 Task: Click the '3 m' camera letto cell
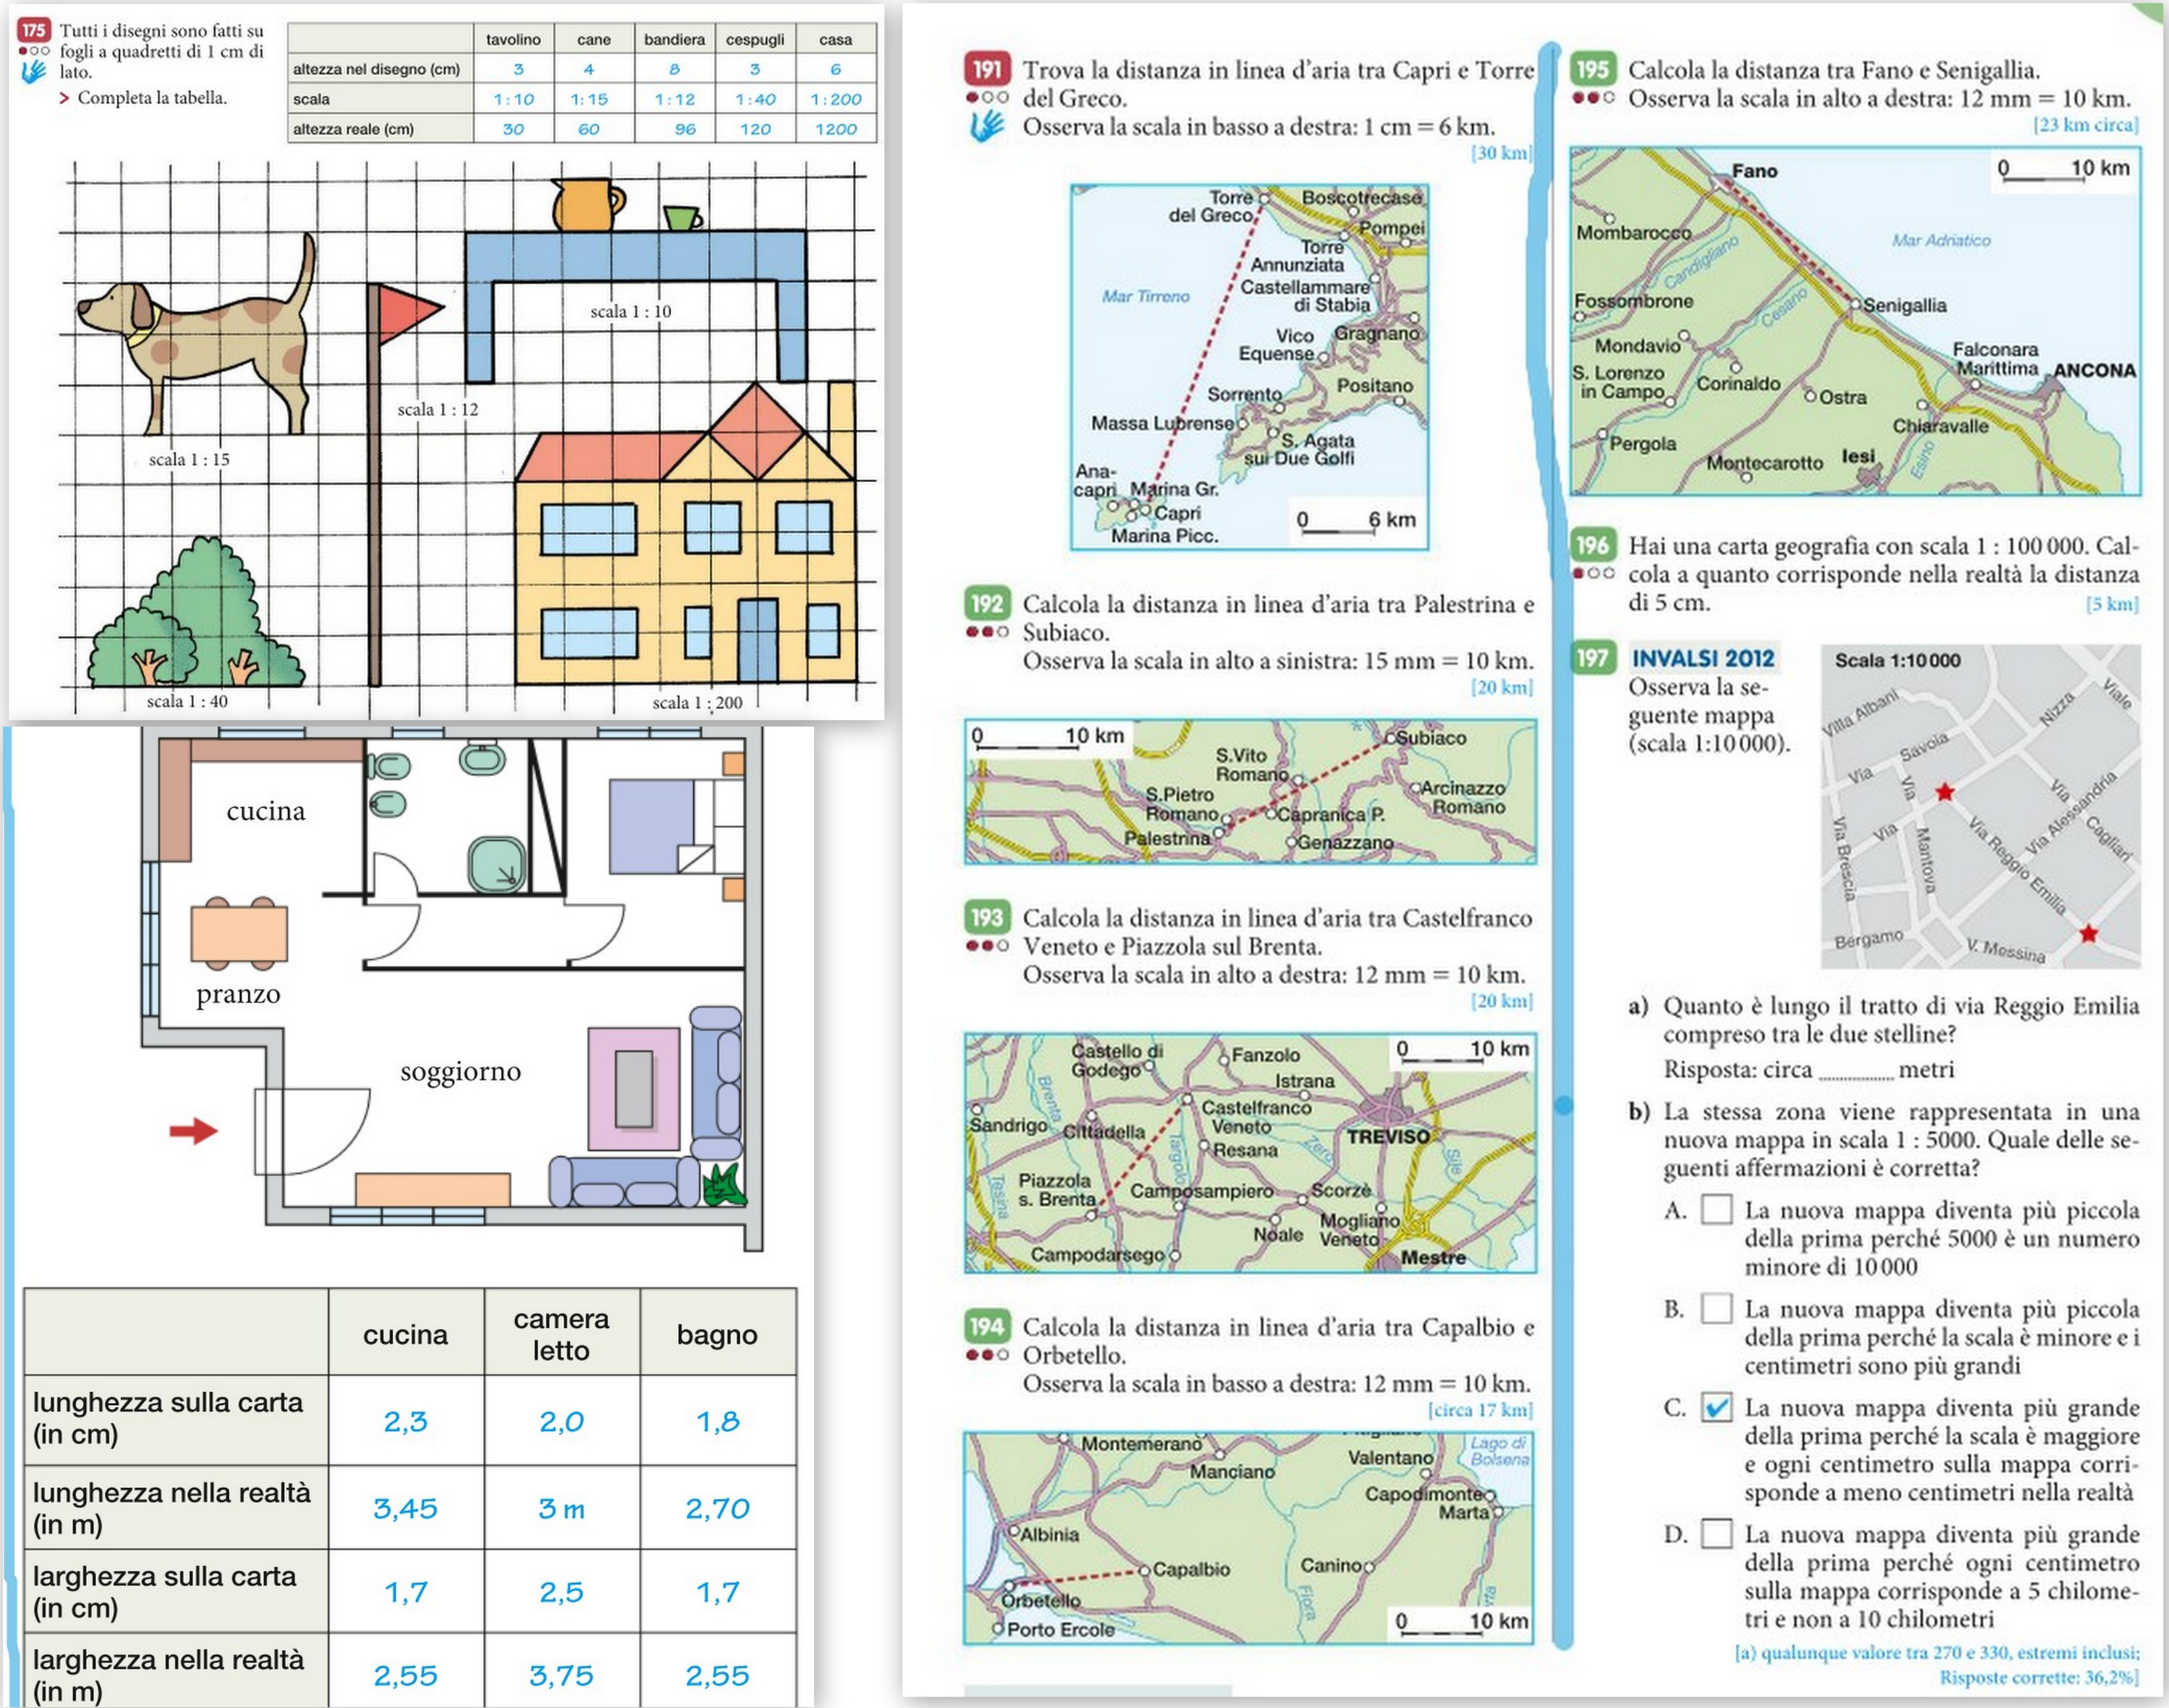[561, 1508]
